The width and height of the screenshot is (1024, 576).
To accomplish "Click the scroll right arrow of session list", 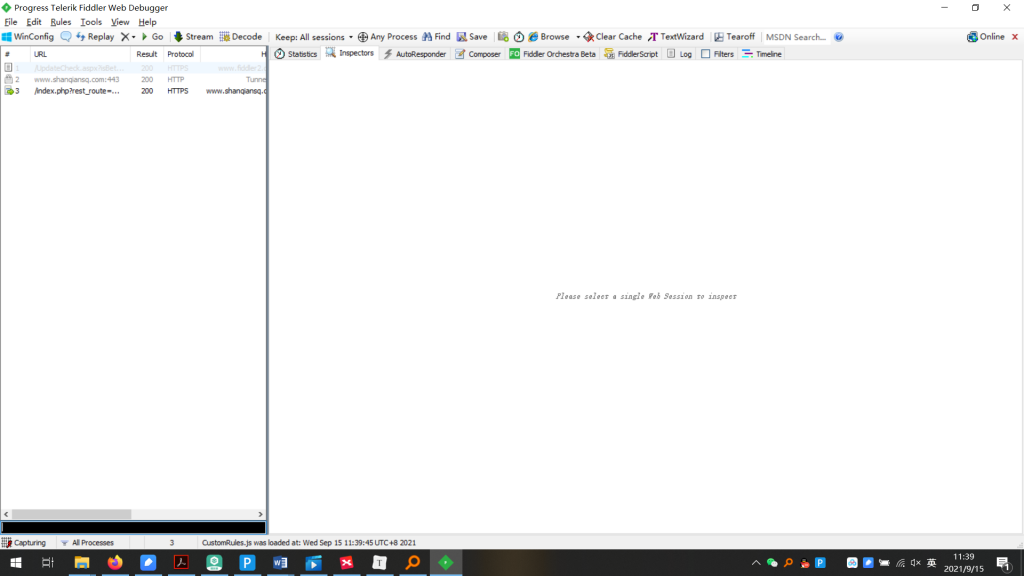I will click(260, 515).
